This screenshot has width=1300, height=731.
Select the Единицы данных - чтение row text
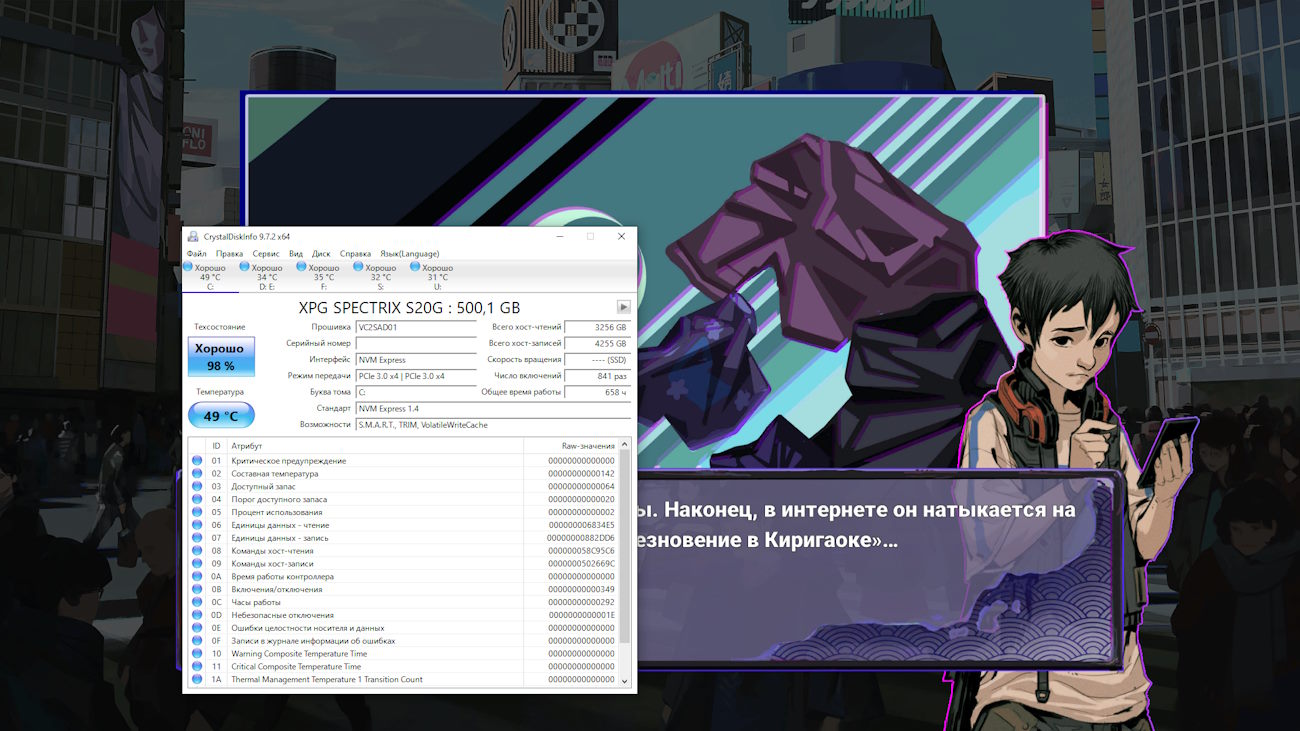[280, 525]
